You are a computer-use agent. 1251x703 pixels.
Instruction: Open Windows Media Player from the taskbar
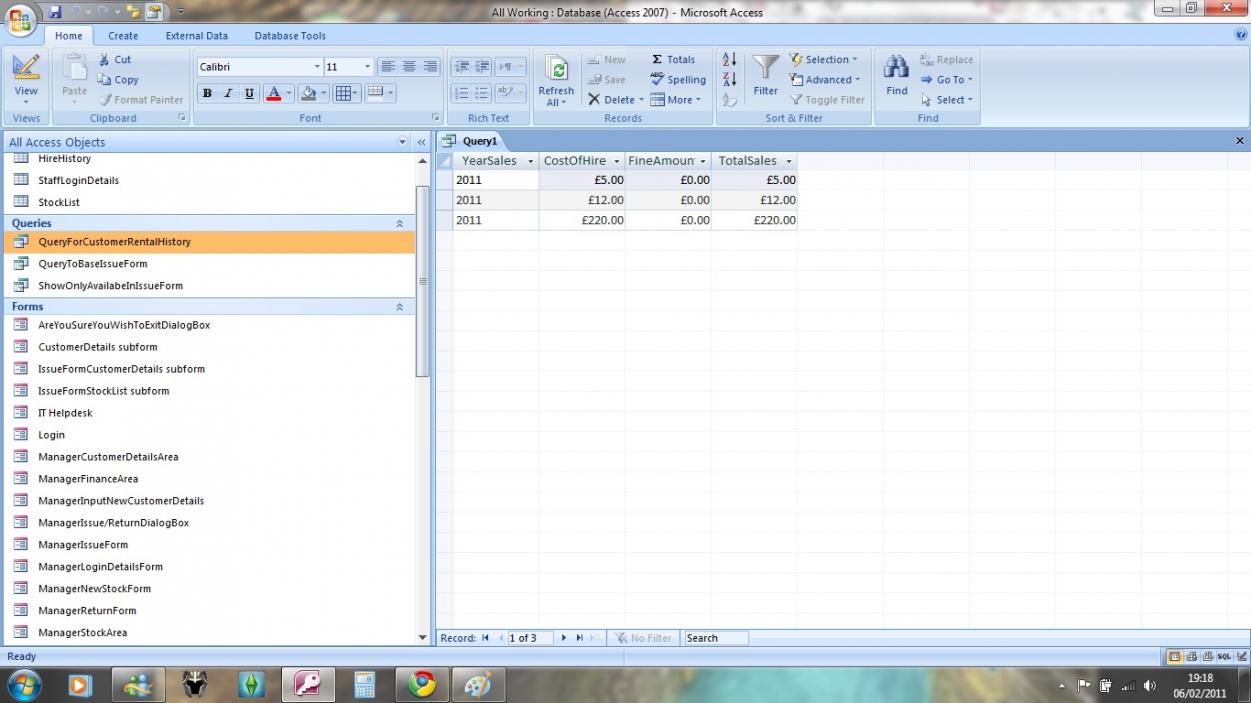[x=80, y=685]
